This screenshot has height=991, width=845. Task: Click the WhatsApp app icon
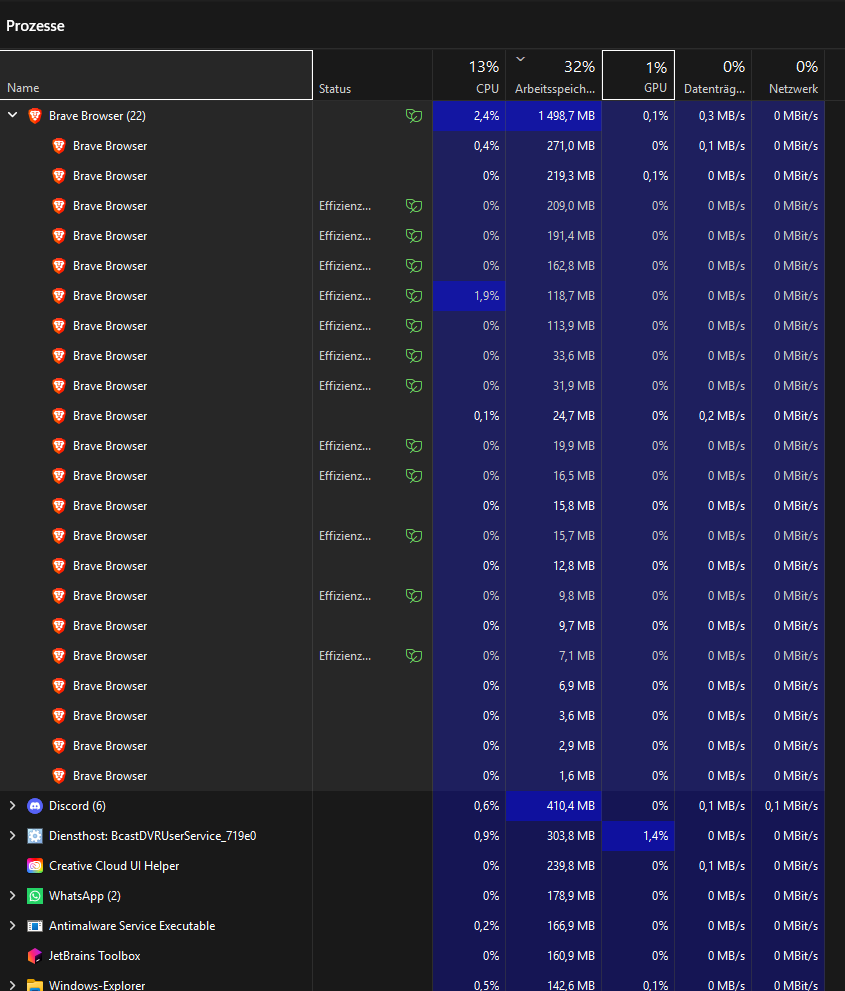[x=35, y=896]
